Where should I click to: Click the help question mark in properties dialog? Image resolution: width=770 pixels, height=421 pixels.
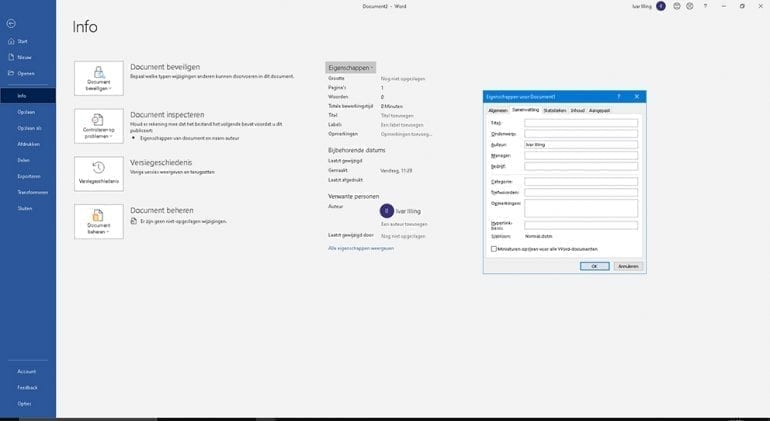click(619, 97)
